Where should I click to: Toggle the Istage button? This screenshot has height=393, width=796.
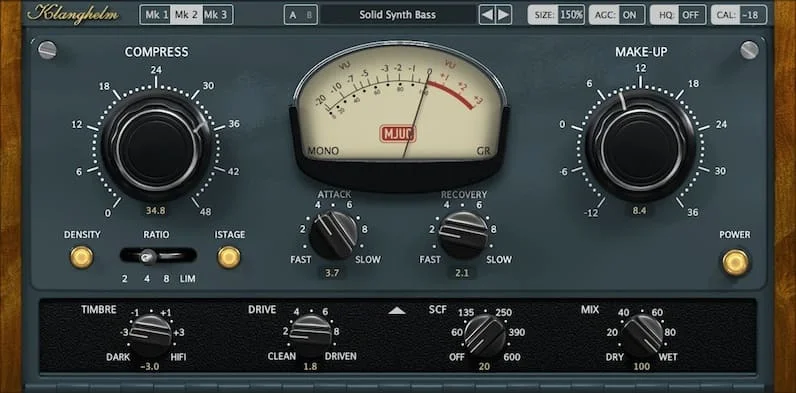click(229, 257)
